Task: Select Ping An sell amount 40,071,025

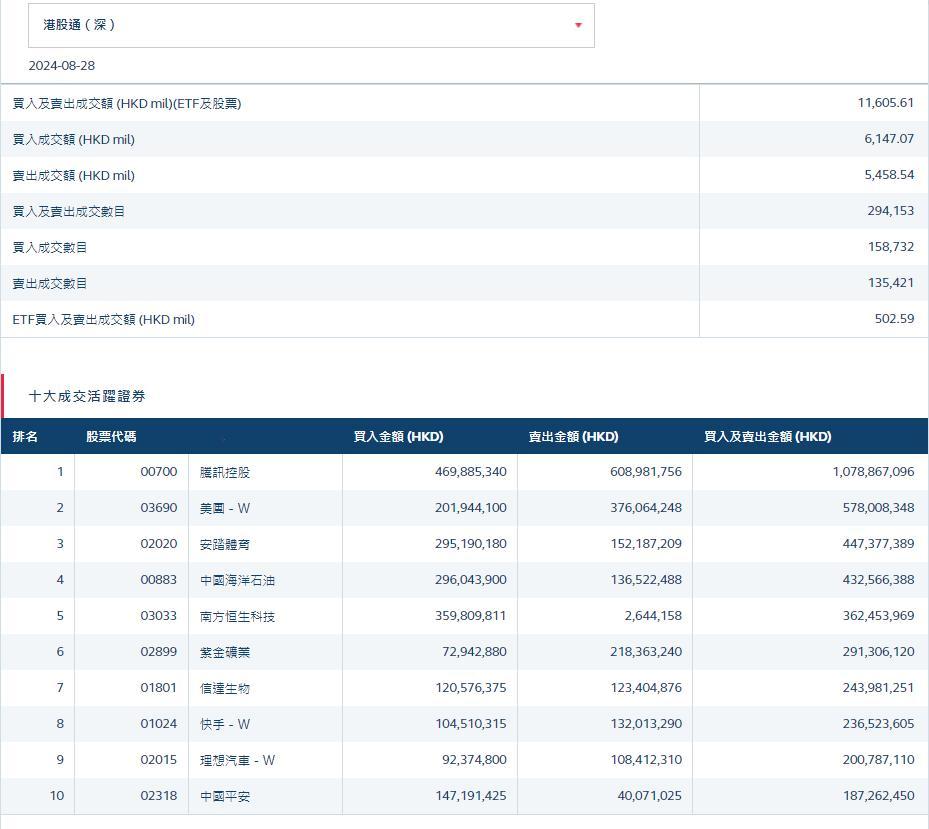Action: tap(649, 796)
